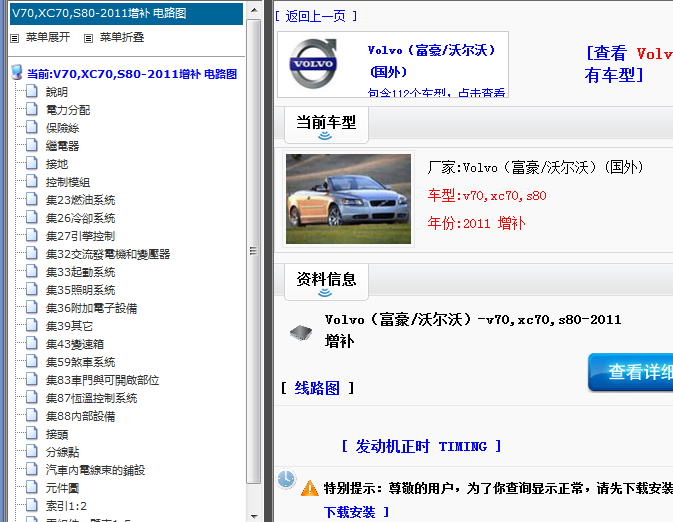Click the page icon next to 元件圖
Viewport: 673px width, 522px height.
click(x=32, y=488)
